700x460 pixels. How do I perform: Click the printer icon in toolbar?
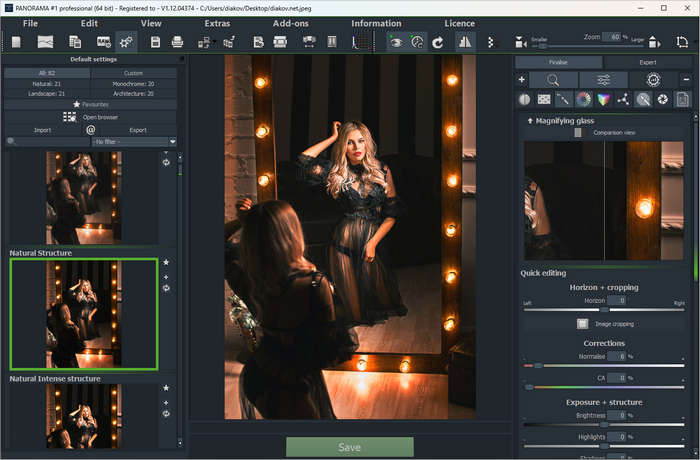coord(178,42)
